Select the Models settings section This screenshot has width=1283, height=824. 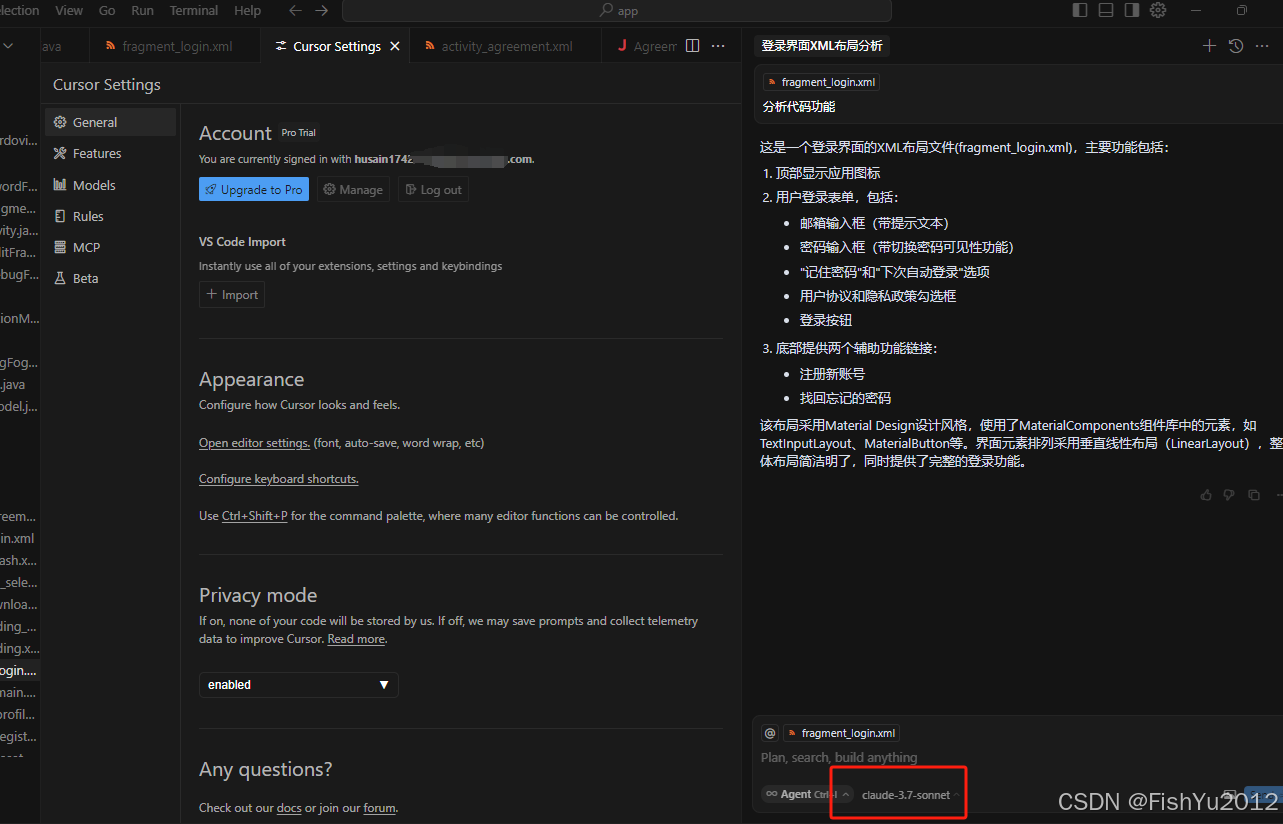110,185
